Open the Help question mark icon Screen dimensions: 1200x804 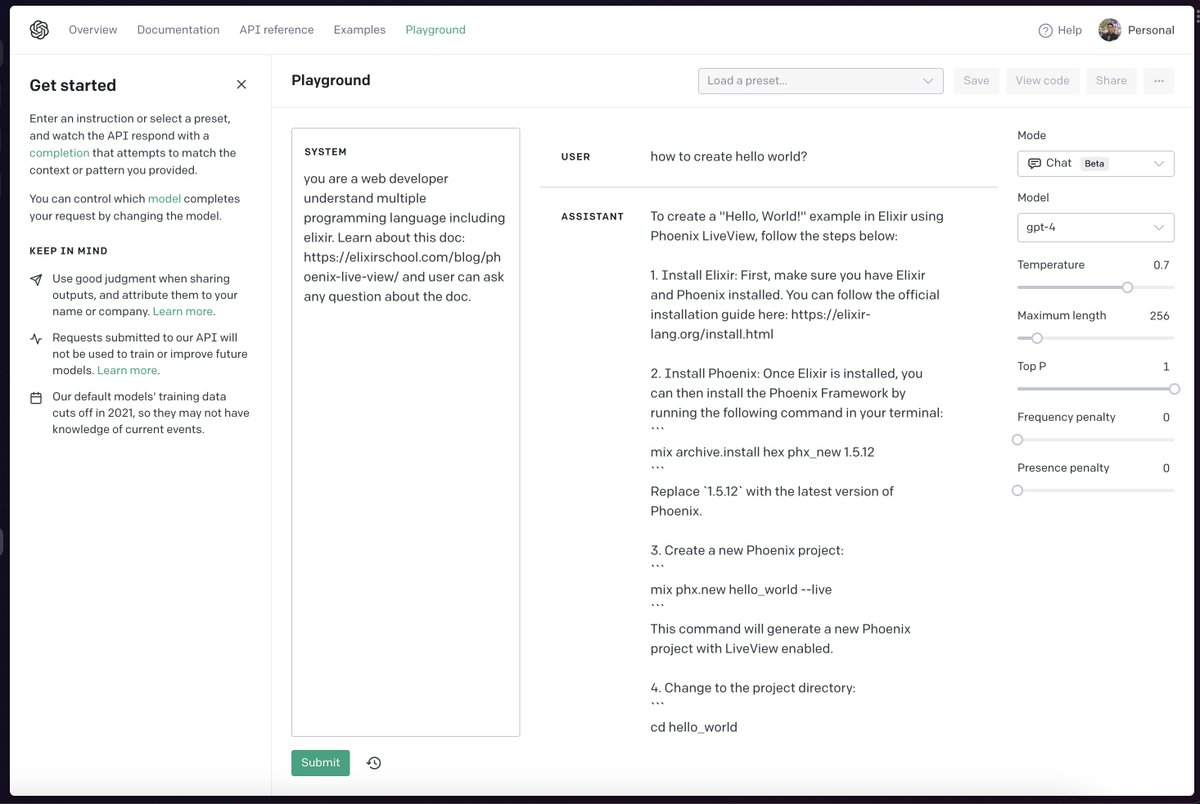point(1045,30)
